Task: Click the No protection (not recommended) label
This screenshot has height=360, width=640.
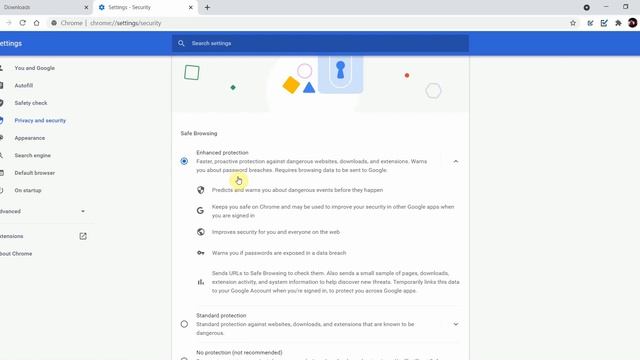Action: 239,353
